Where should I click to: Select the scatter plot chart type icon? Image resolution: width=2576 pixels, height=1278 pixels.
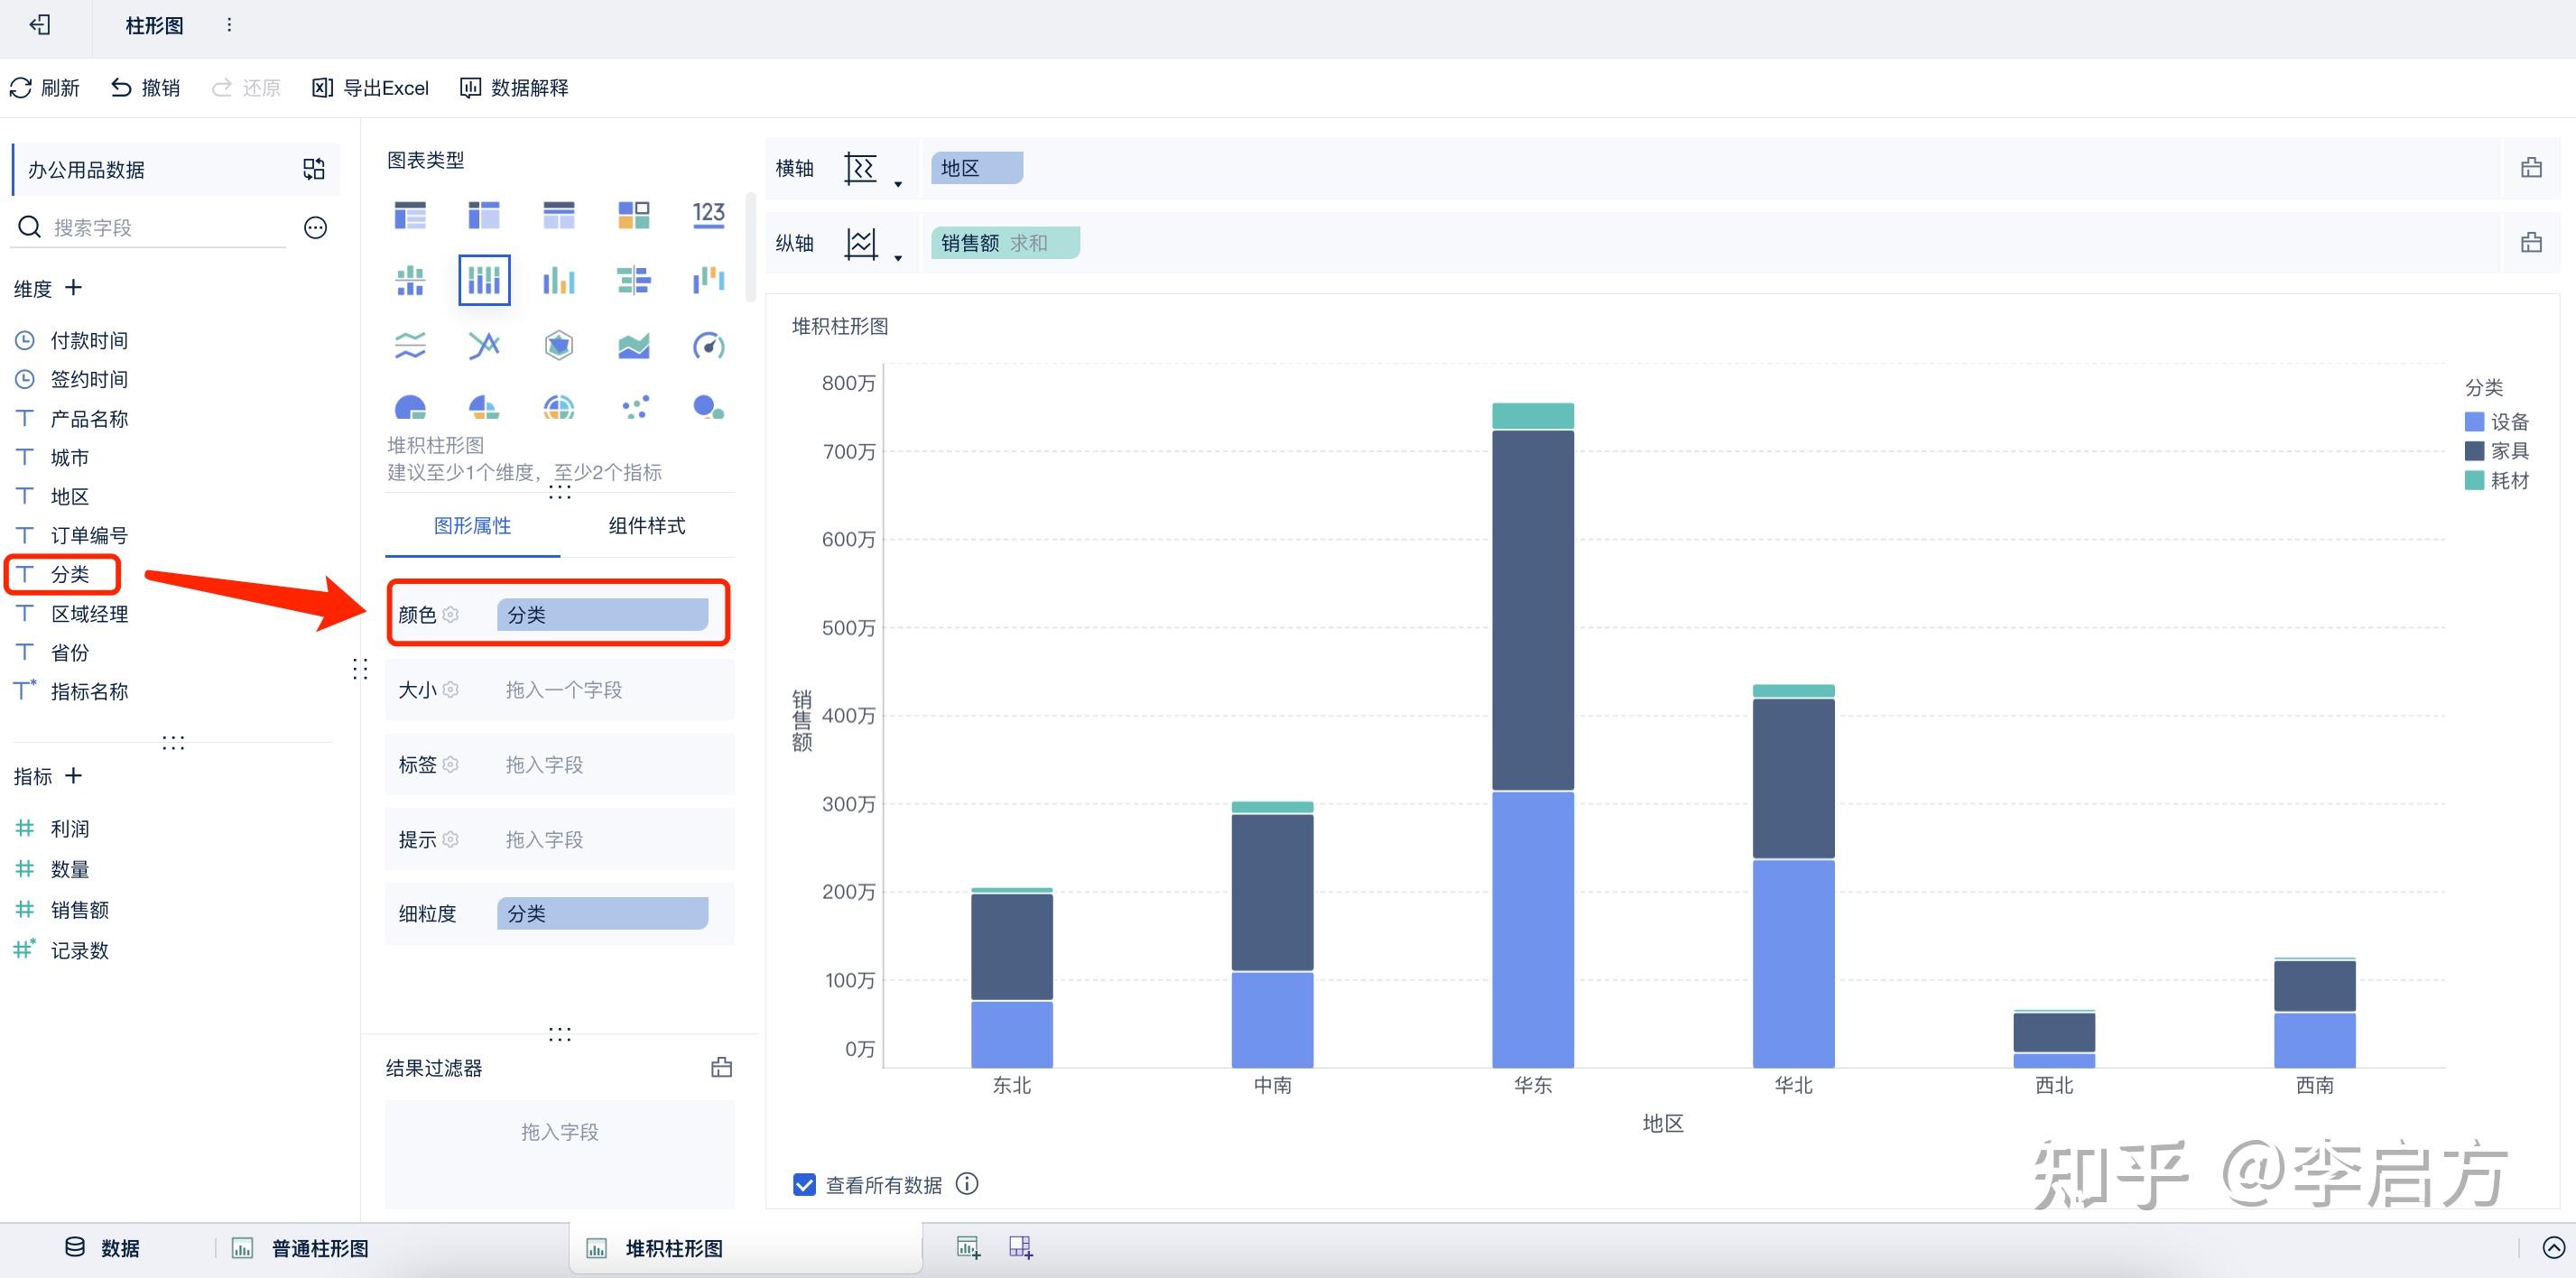tap(634, 407)
